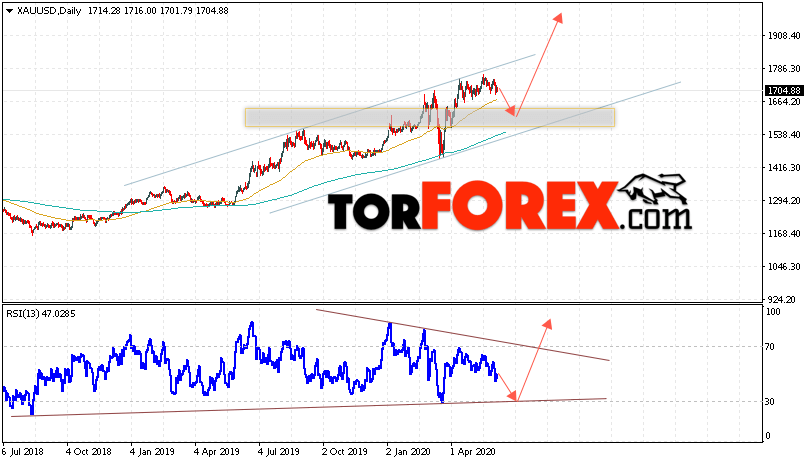Click the RSI 30 level label

pos(769,402)
